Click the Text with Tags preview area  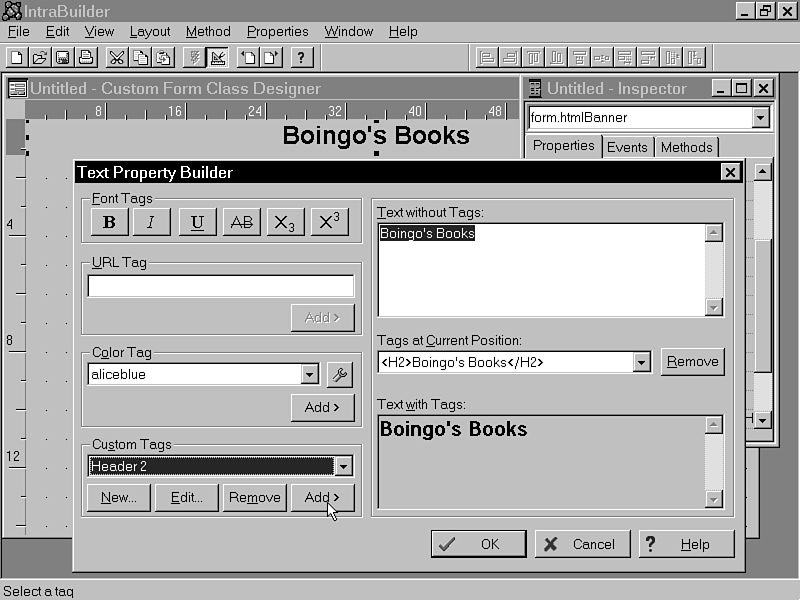[x=541, y=462]
